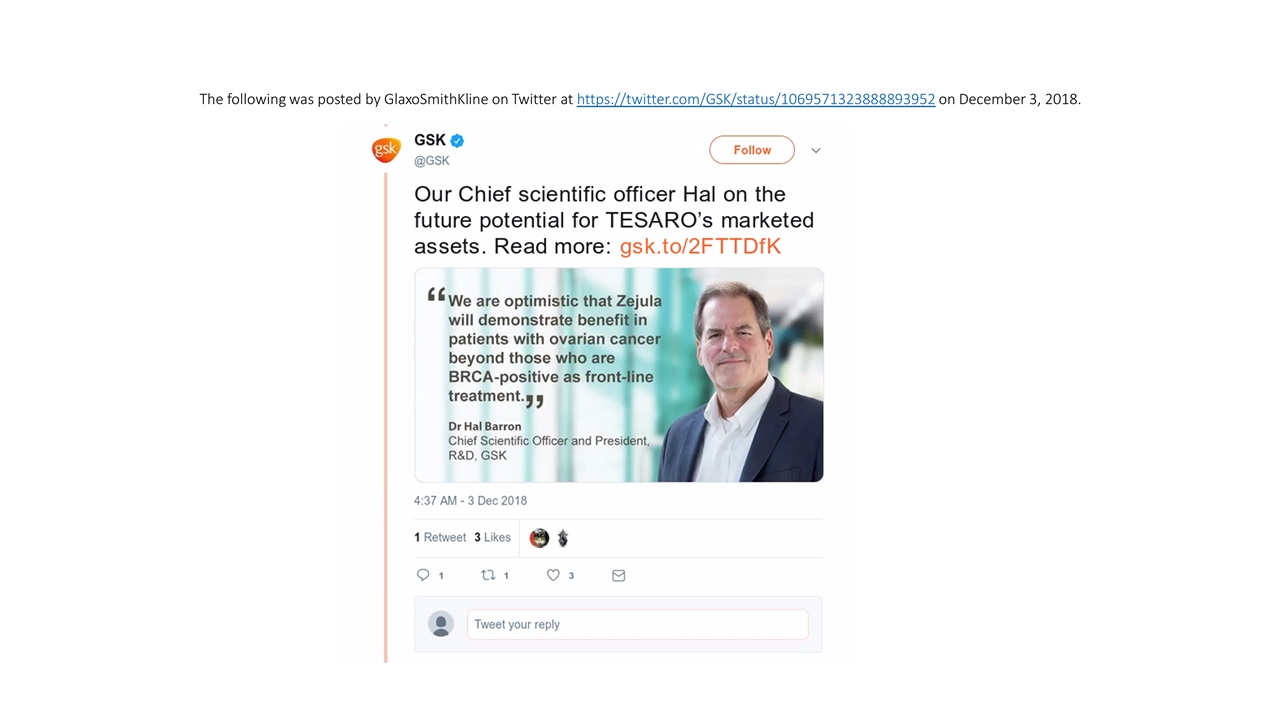Open the @GSK handle profile

point(432,161)
